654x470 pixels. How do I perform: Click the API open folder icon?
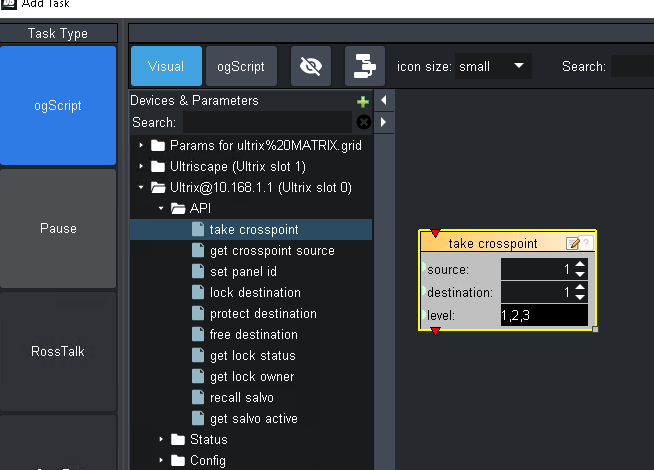[178, 209]
